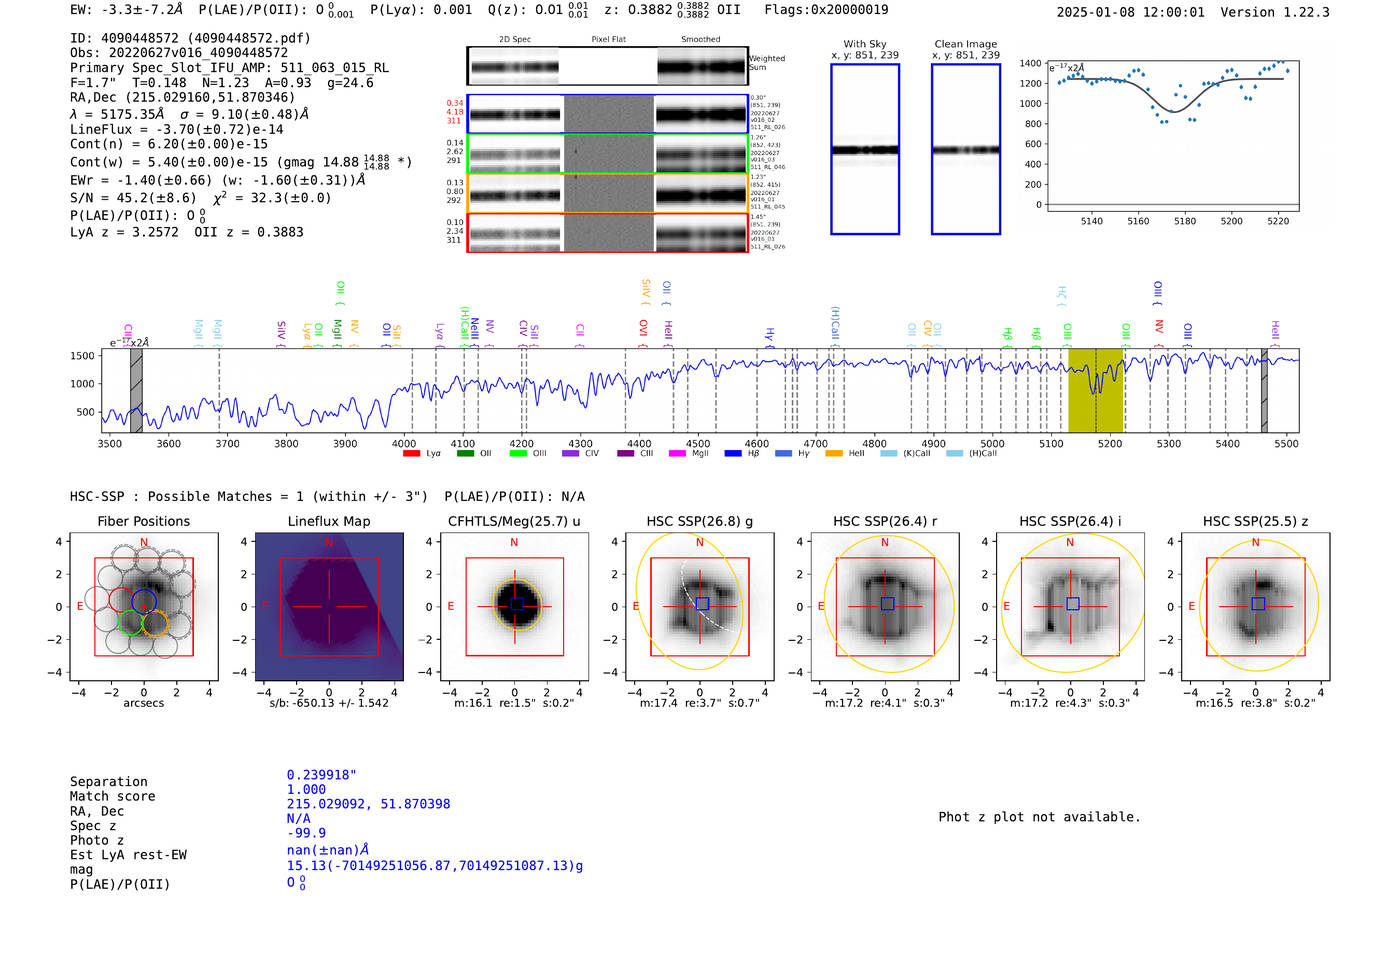Screen dimensions: 1400x953
Task: Click the (K)CaII legend swatch
Action: point(889,454)
